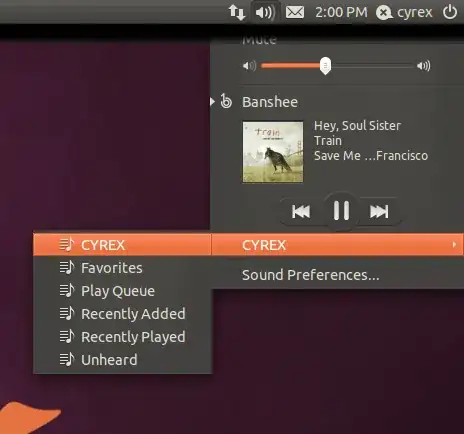This screenshot has height=434, width=464.
Task: Click album text Save Me ...Francisco
Action: [x=371, y=156]
